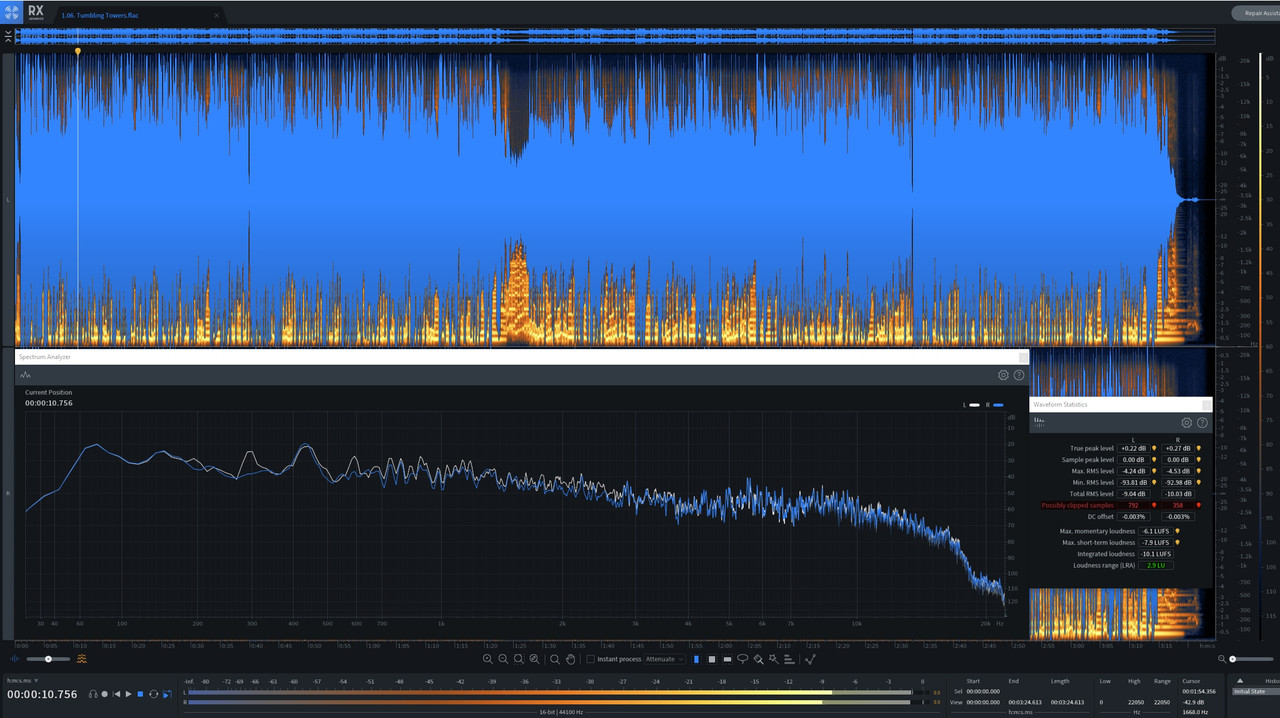Click the Max. short-term loudness marker
The height and width of the screenshot is (718, 1280).
coord(1177,542)
